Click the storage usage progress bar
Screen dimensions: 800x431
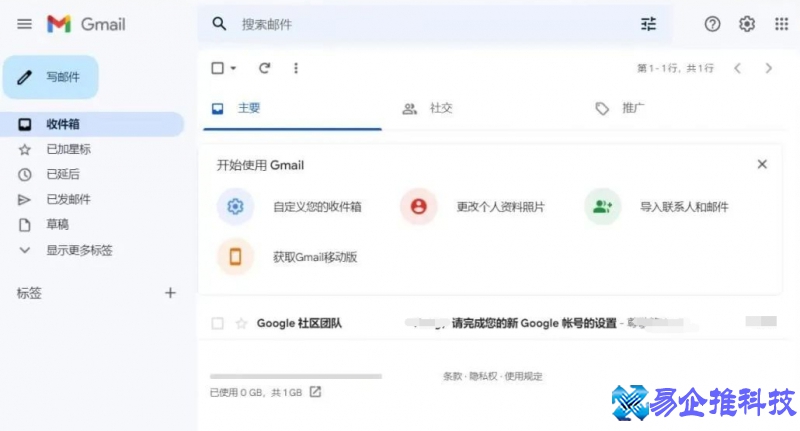click(296, 376)
